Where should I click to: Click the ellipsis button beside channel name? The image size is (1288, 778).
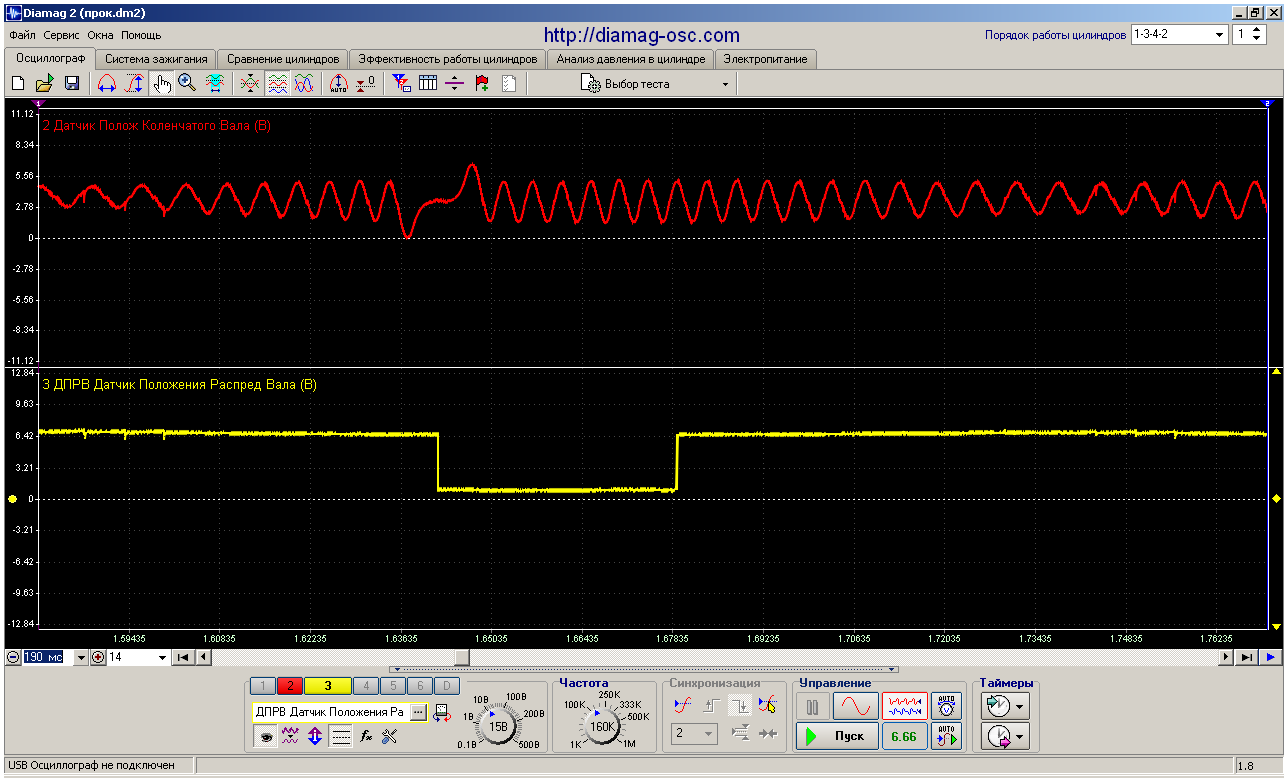point(418,712)
